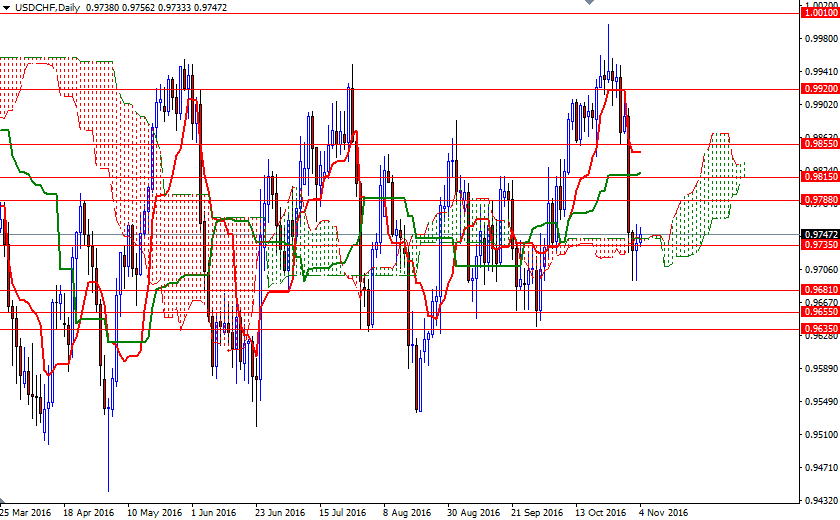Click the 8 Aug 2016 date label
Screen dimensions: 840x520
point(408,513)
